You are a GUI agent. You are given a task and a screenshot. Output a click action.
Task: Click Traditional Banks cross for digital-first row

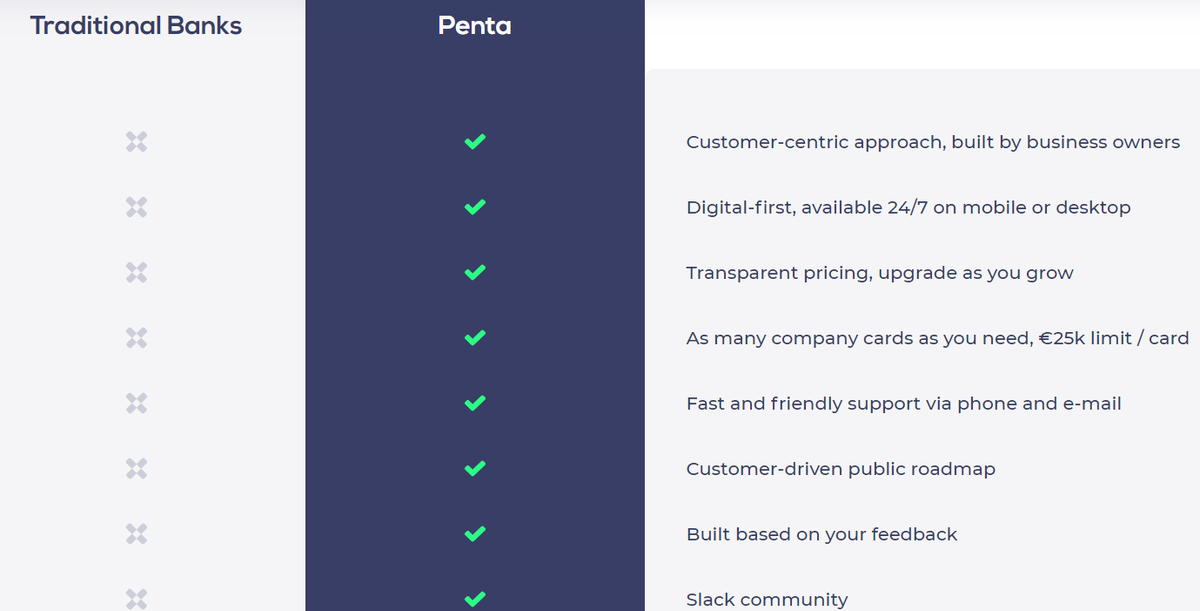(137, 207)
